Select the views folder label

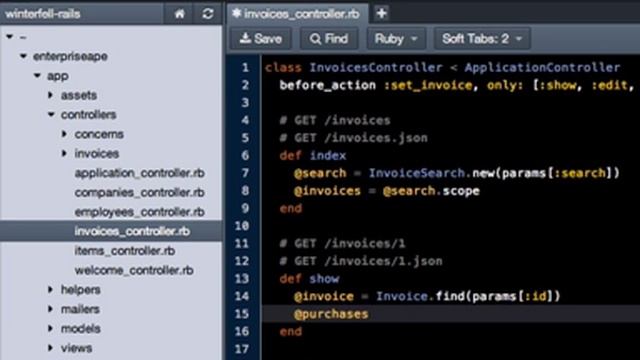coord(76,348)
